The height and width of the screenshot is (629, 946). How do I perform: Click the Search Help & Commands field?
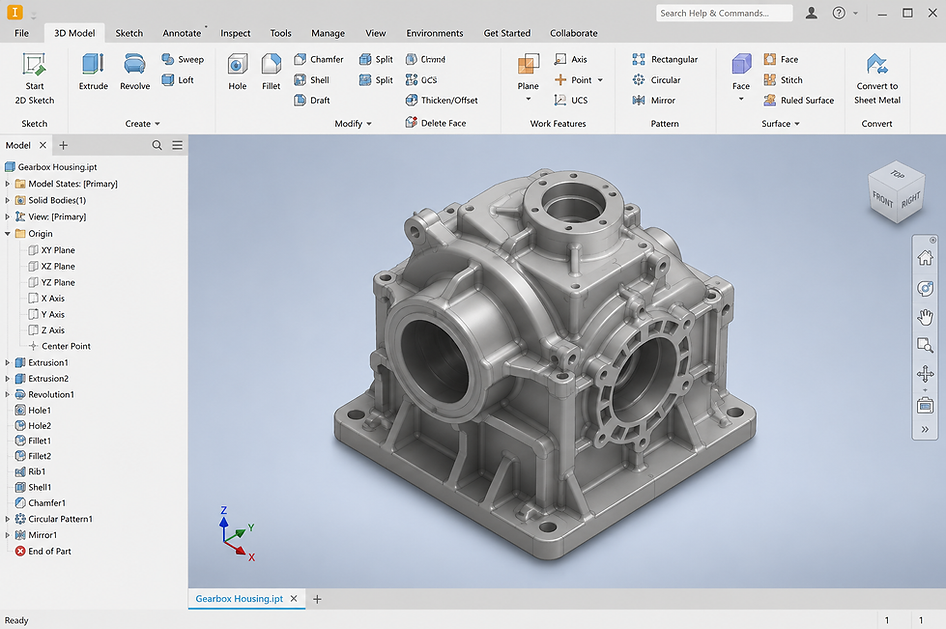pos(724,13)
